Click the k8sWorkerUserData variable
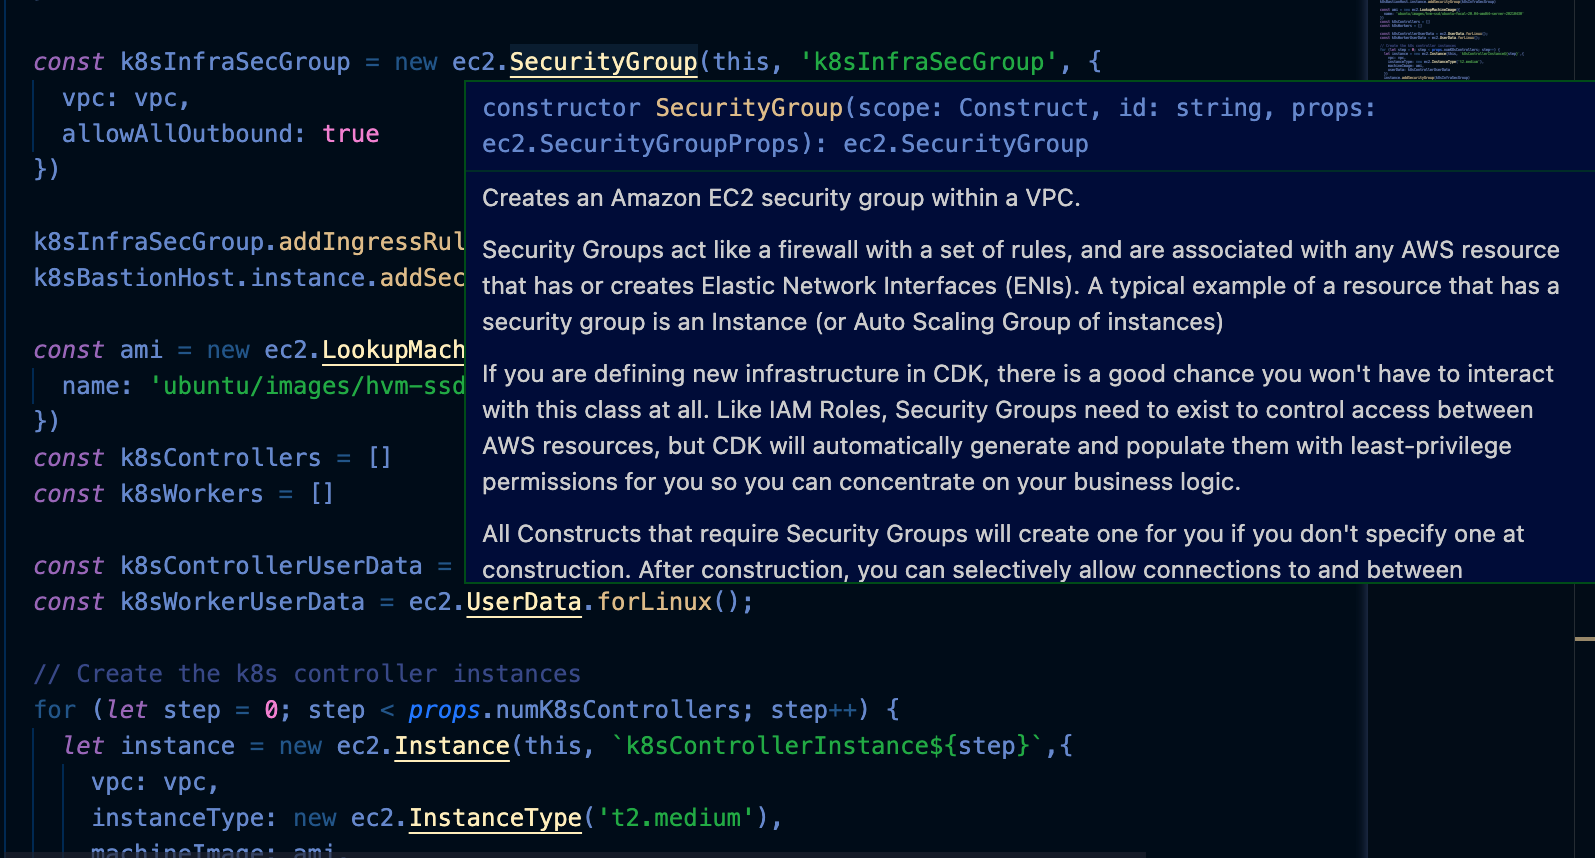 click(242, 602)
